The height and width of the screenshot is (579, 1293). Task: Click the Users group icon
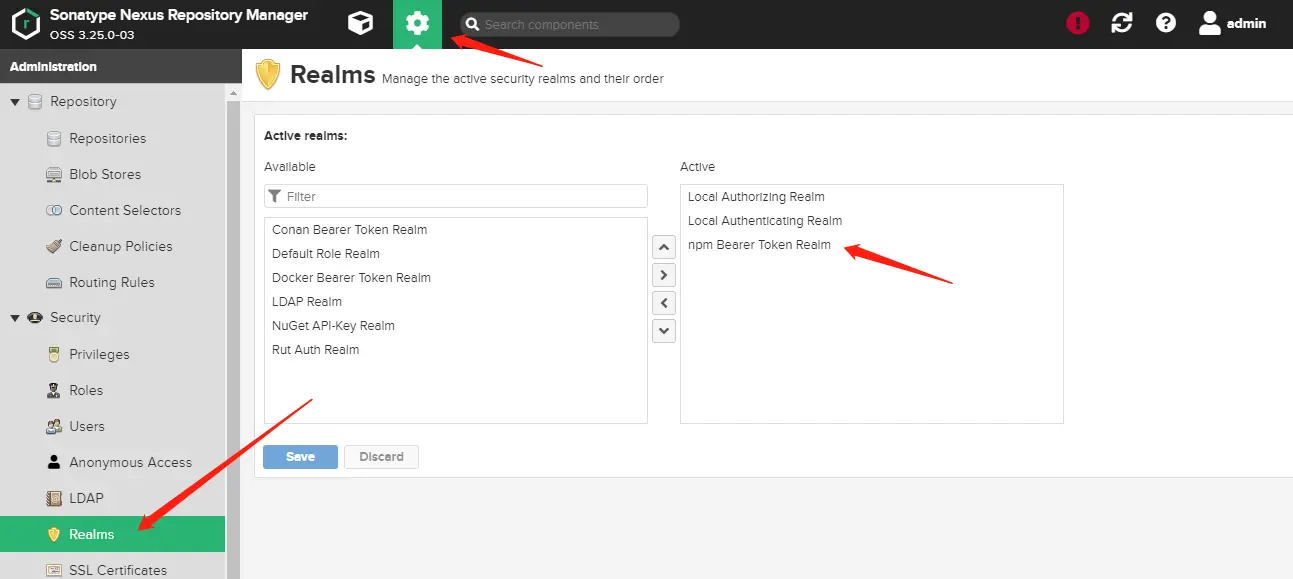[x=54, y=426]
